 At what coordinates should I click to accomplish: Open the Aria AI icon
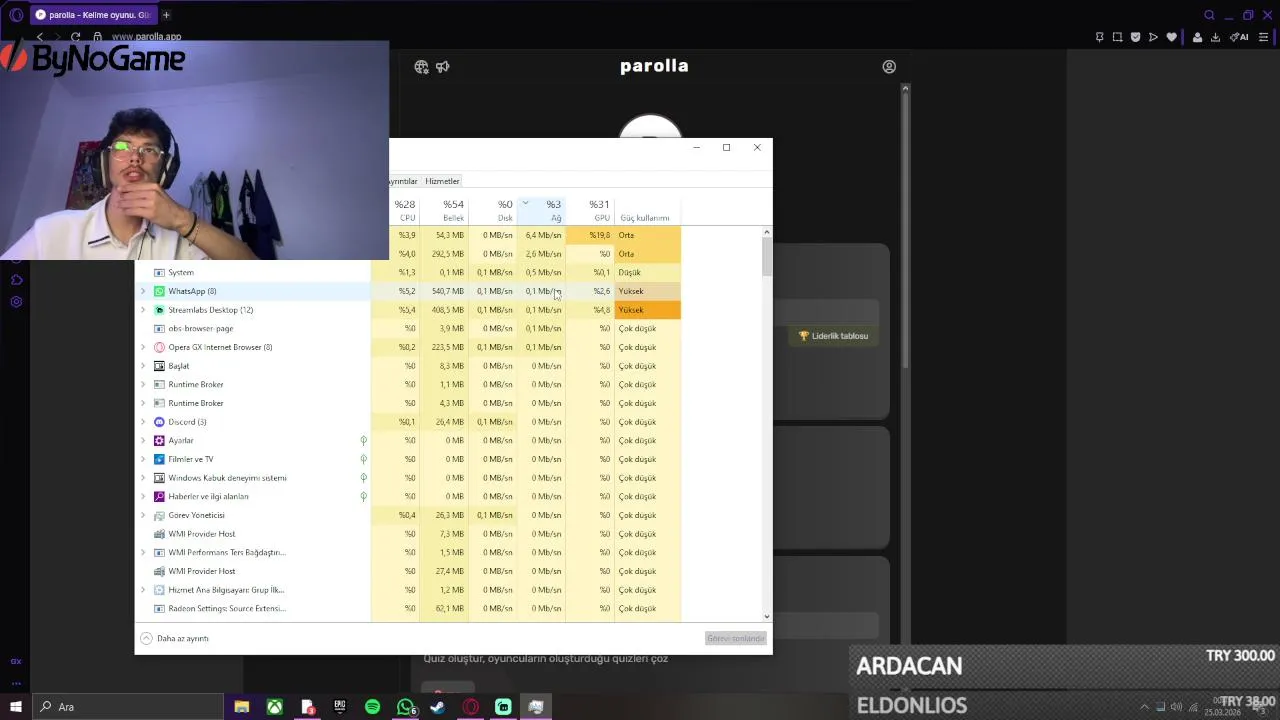pyautogui.click(x=1240, y=37)
